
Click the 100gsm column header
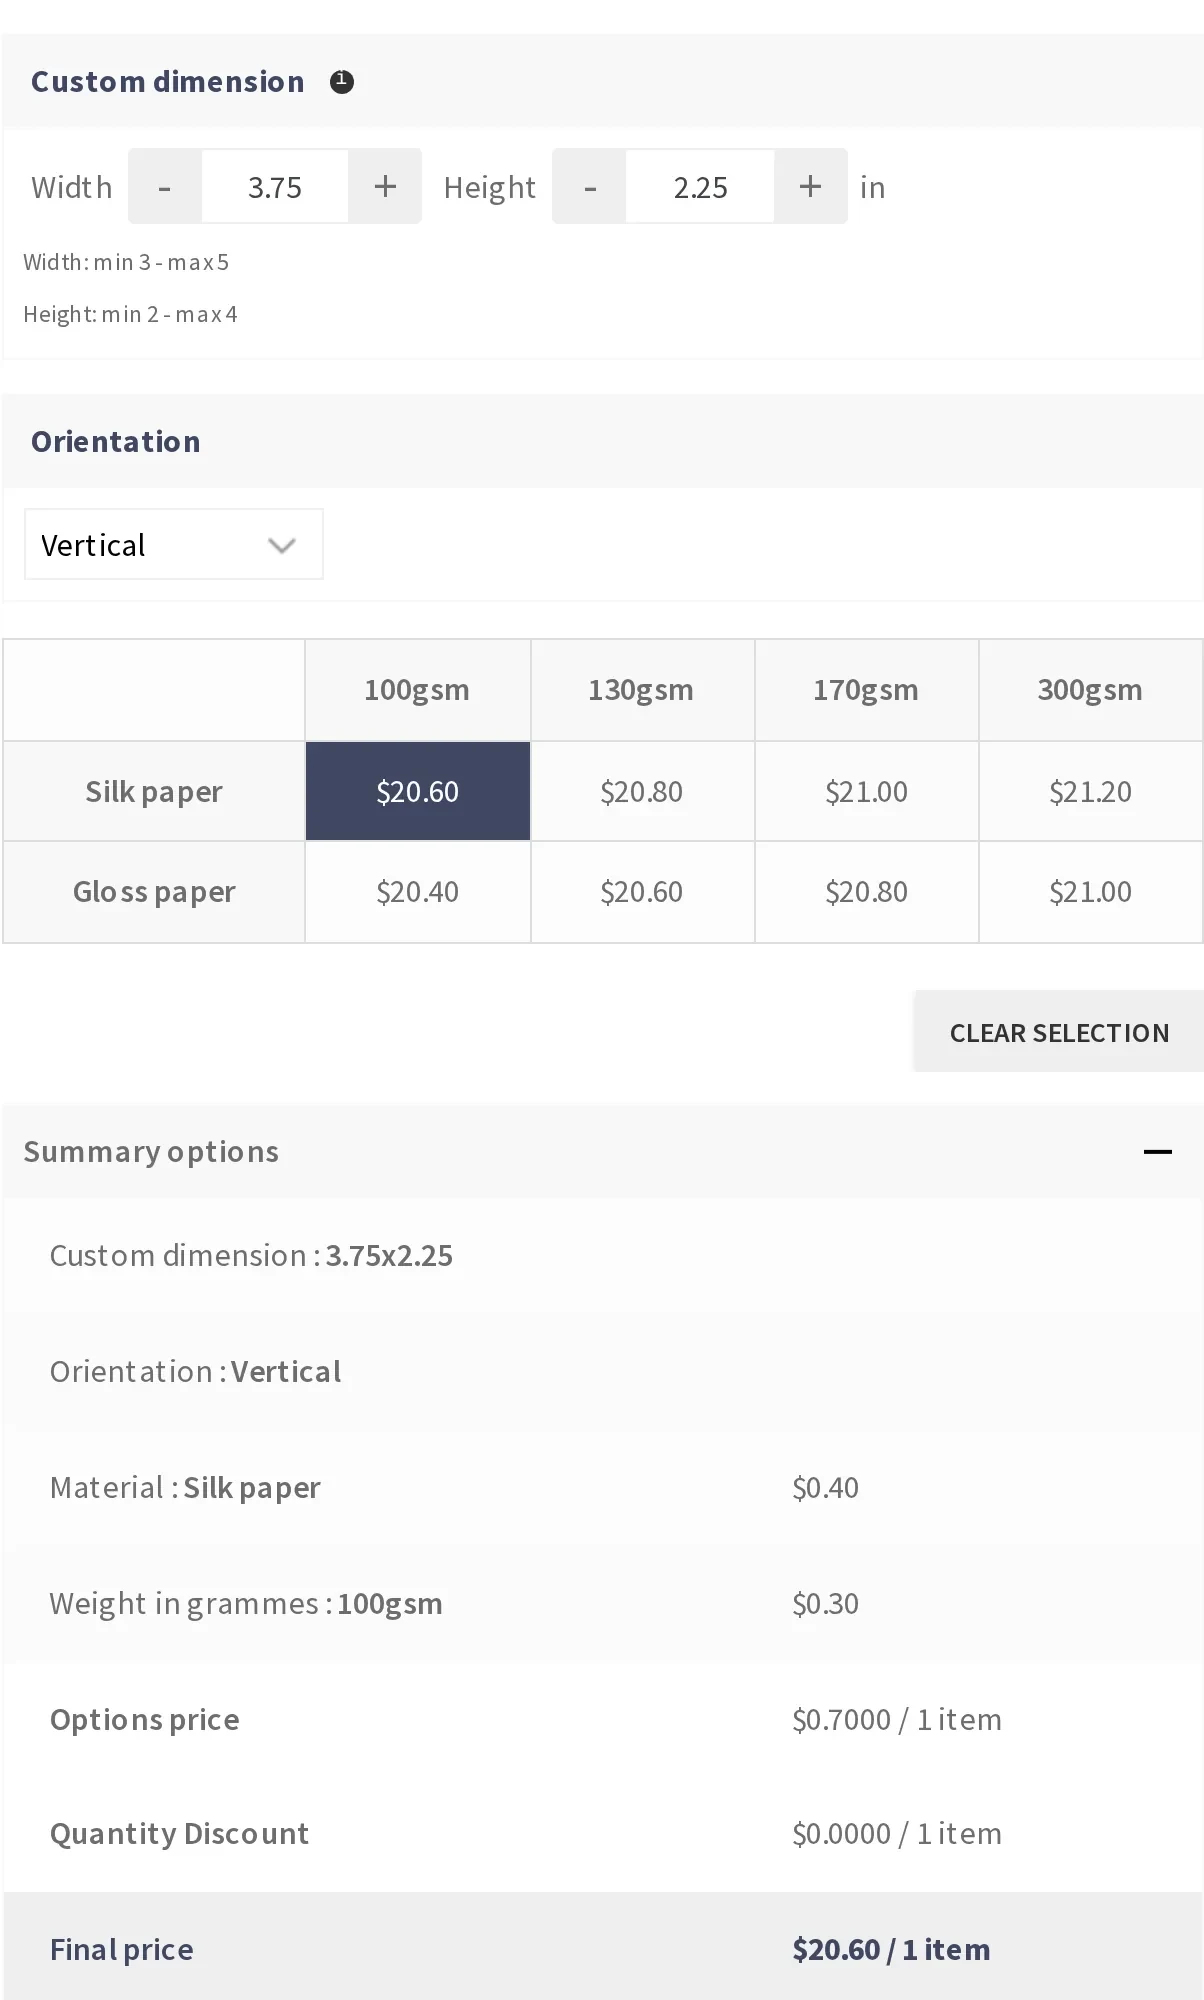click(x=418, y=690)
